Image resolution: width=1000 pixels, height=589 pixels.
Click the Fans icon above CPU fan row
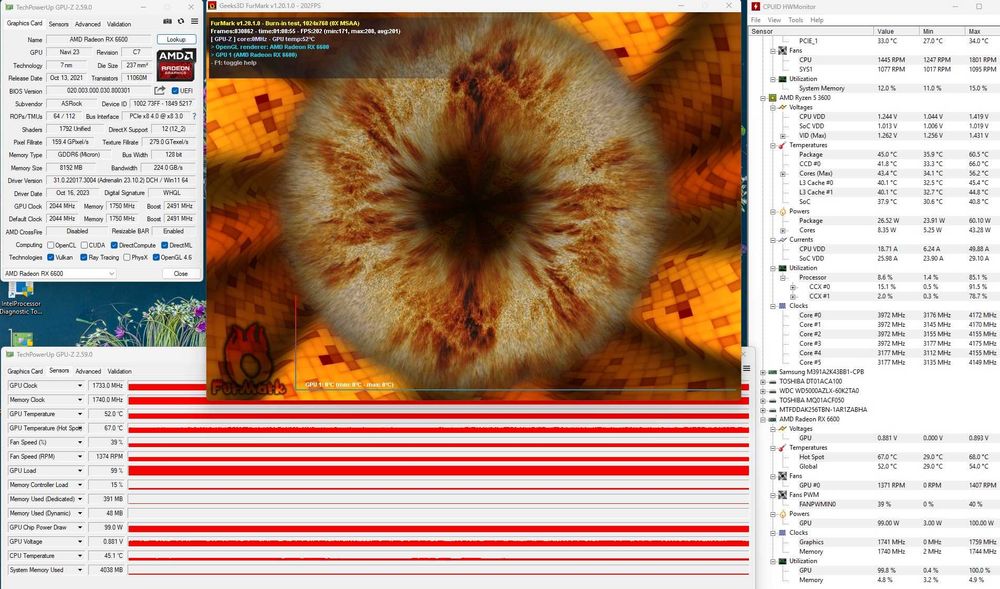point(783,50)
